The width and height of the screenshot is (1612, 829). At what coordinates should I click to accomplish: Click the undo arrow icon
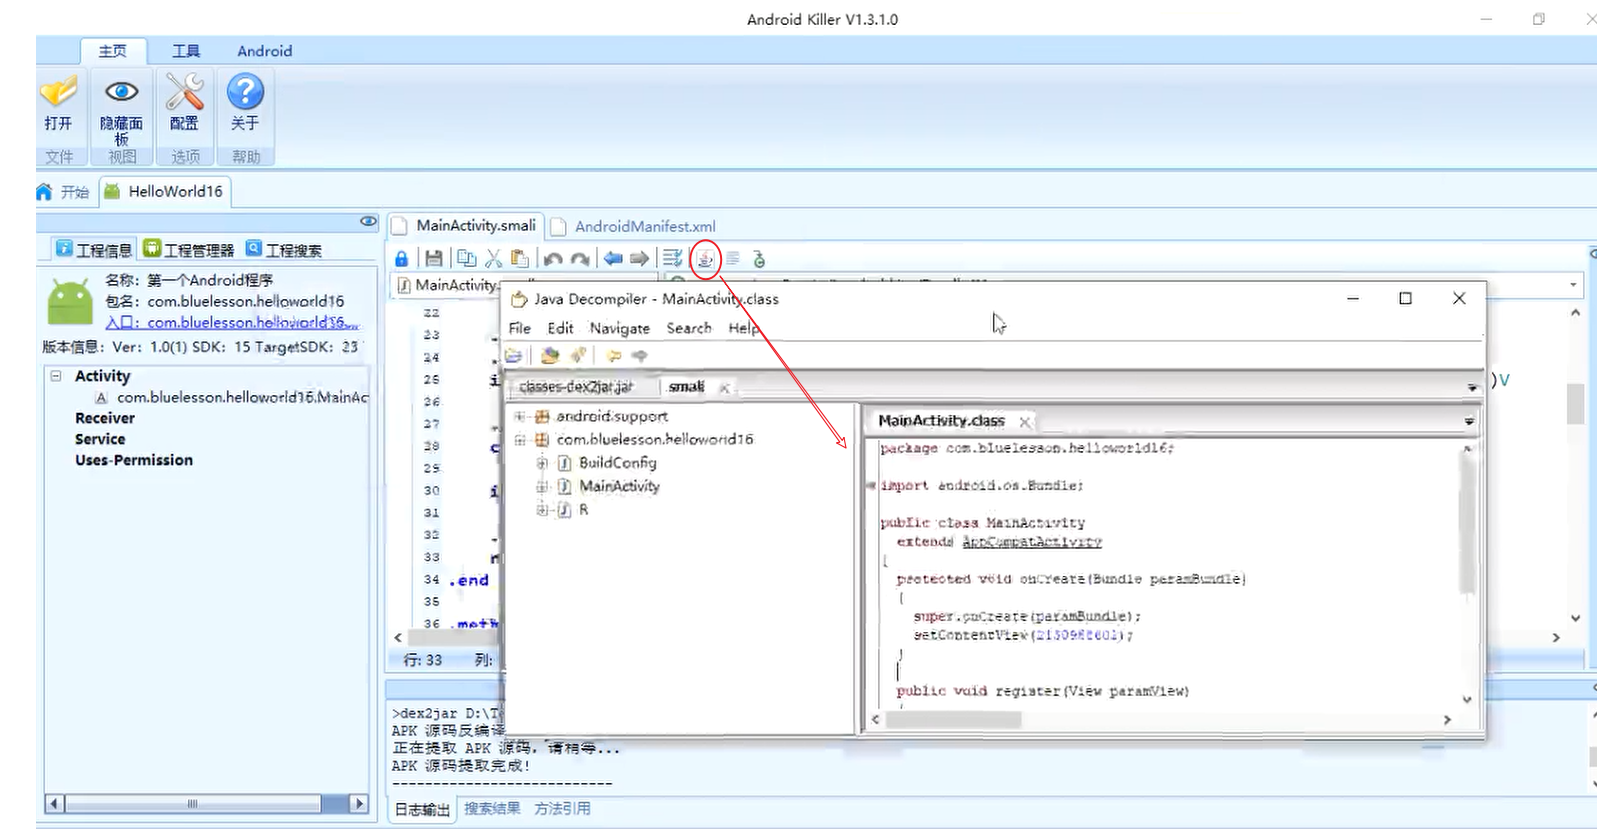click(554, 259)
